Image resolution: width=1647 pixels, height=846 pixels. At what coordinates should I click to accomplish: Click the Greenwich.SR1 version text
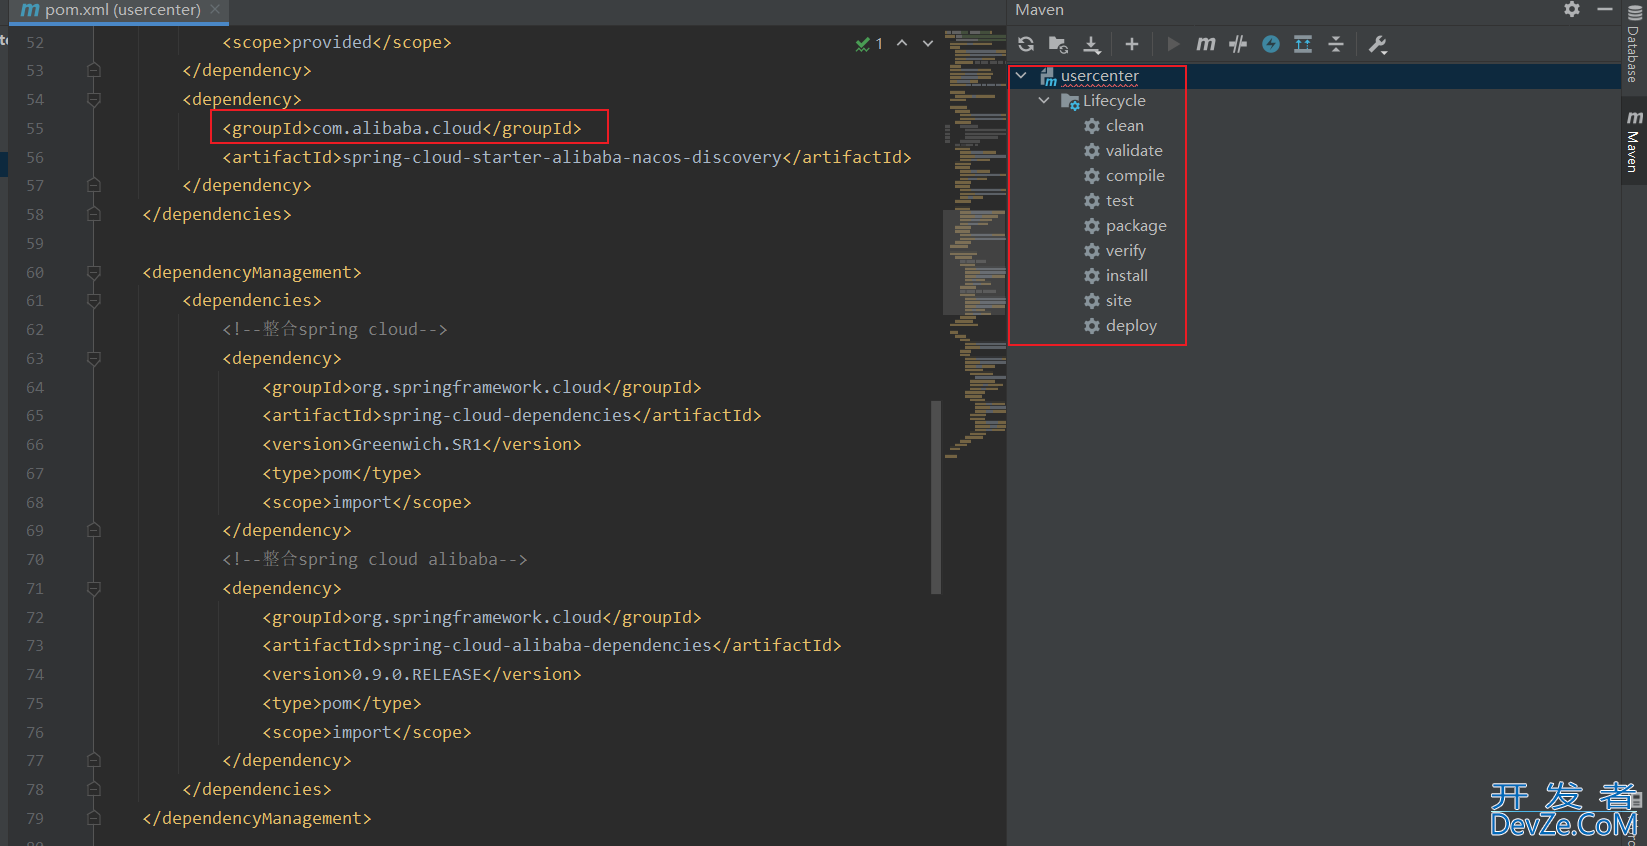pyautogui.click(x=416, y=444)
